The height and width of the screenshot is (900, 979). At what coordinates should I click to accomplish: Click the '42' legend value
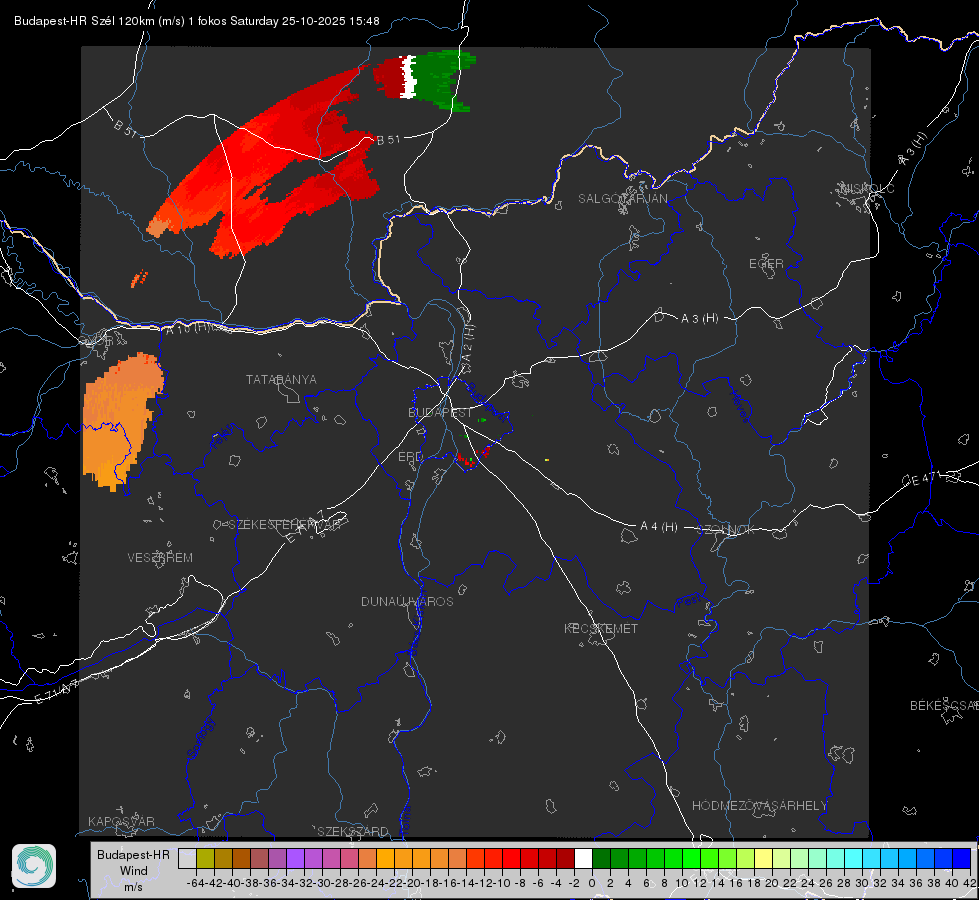point(970,883)
